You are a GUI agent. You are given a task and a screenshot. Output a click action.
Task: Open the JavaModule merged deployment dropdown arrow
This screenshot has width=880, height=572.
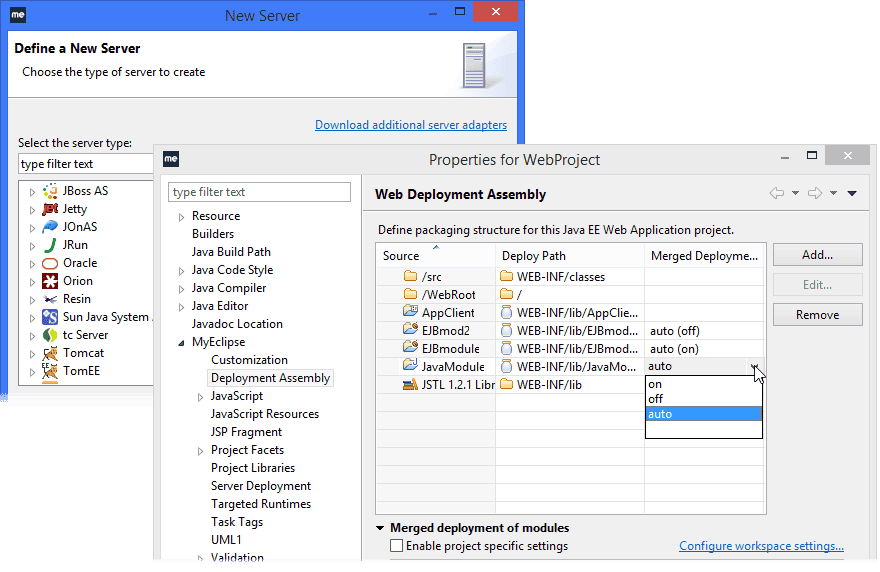pos(755,366)
